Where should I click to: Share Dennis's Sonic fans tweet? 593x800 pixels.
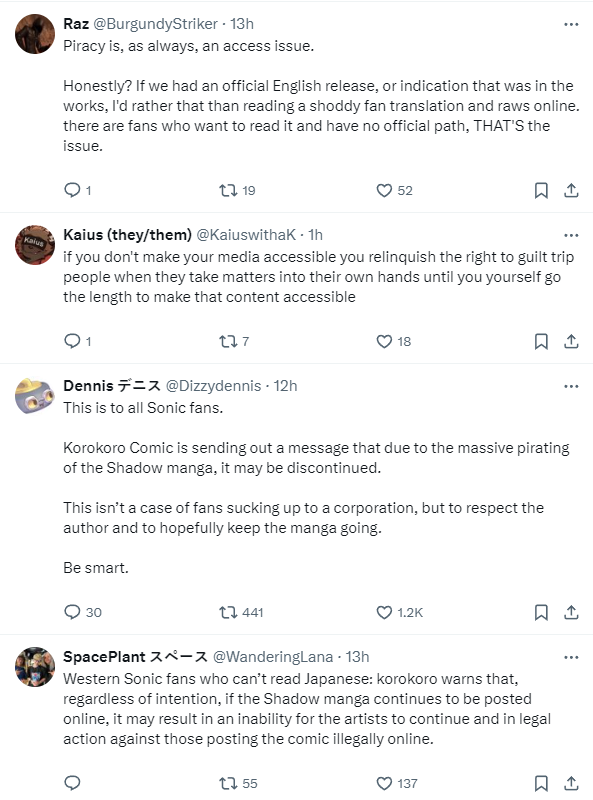pos(571,612)
